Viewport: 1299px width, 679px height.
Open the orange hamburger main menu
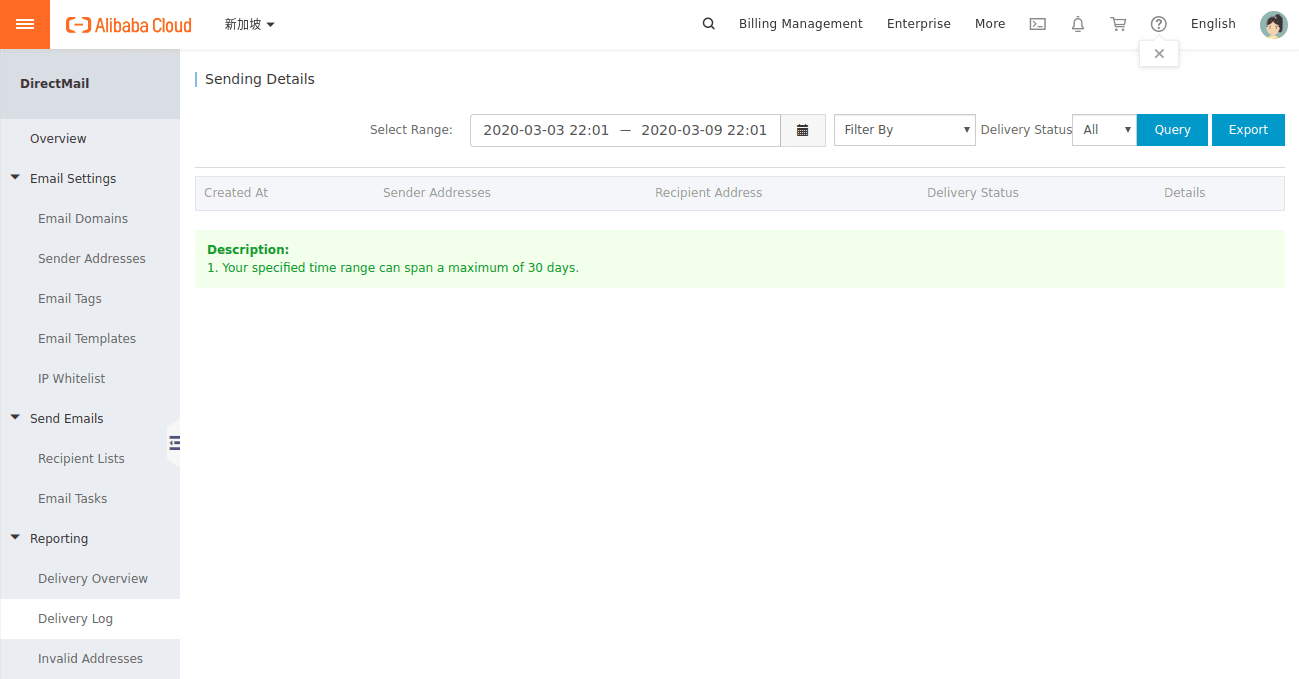(25, 24)
